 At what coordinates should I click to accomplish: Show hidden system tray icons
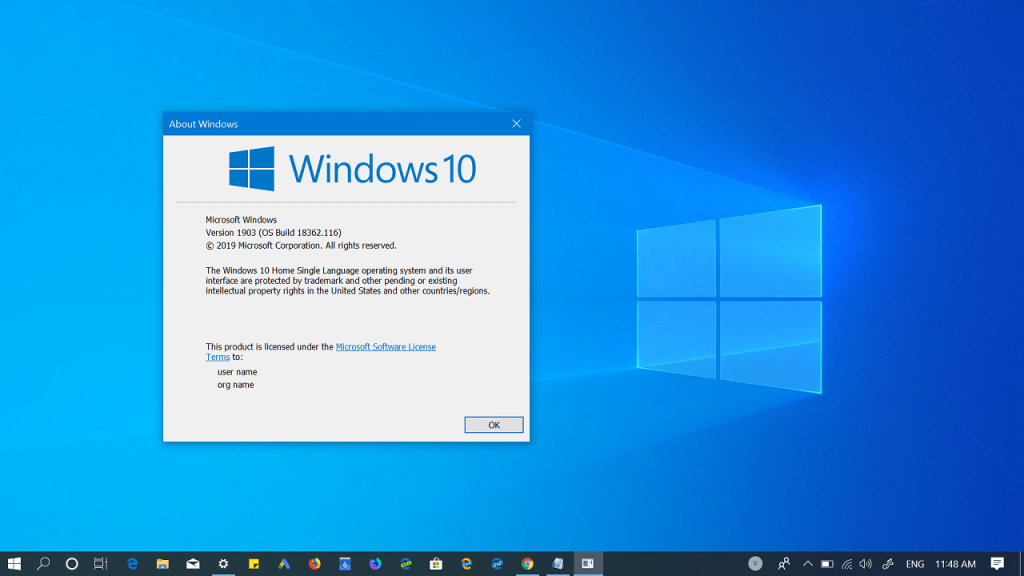point(808,564)
